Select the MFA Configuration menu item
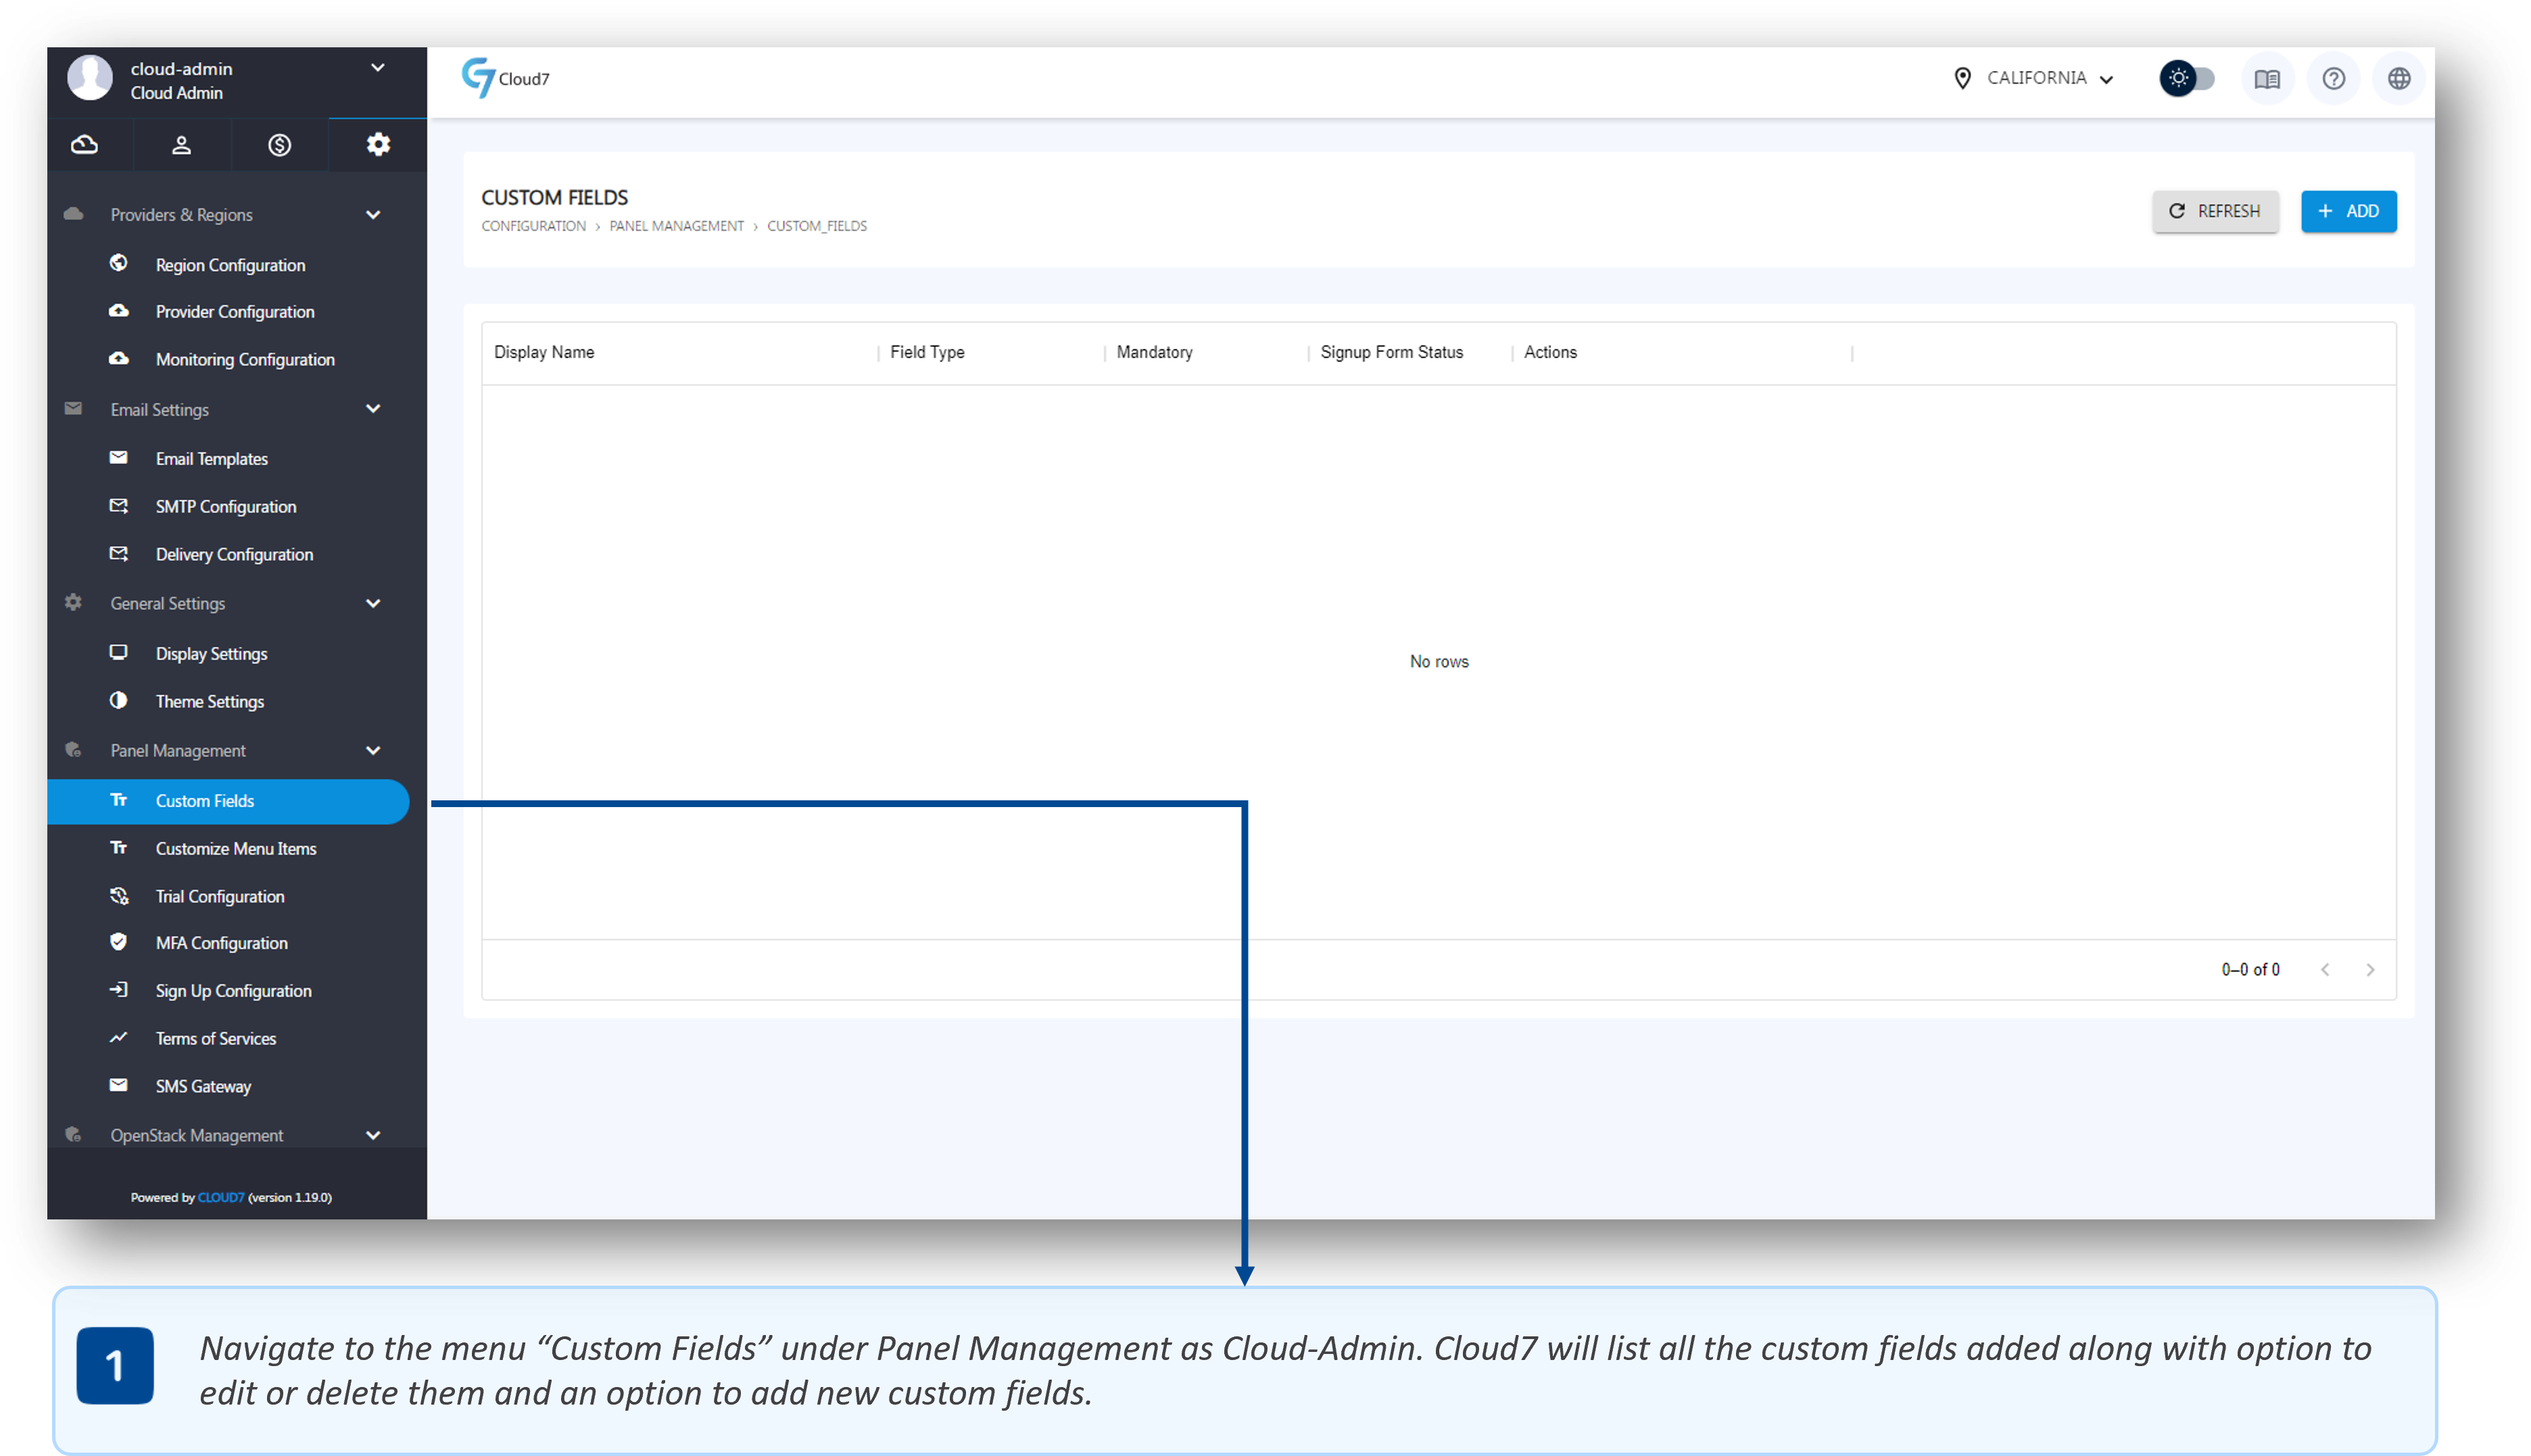The height and width of the screenshot is (1456, 2531). point(221,943)
